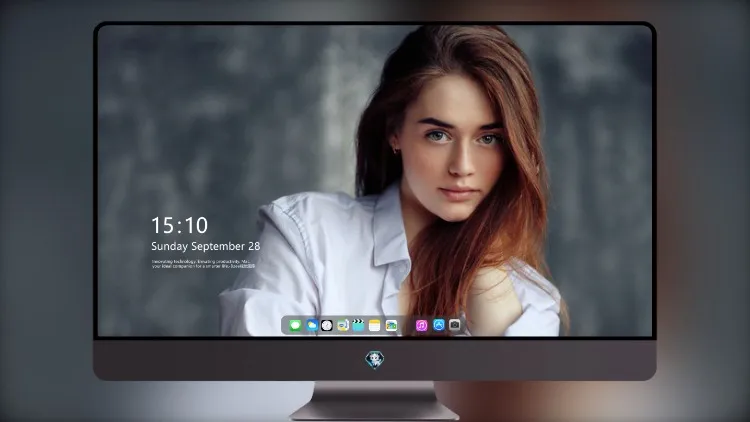
Task: Click the 15:10 clock display
Action: coord(179,225)
